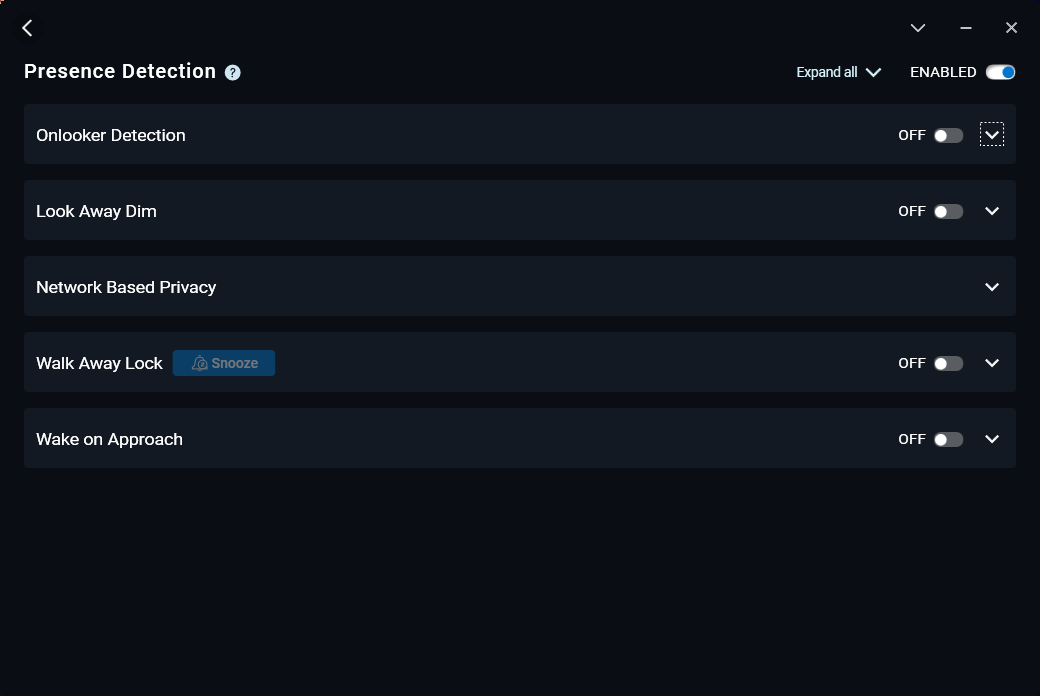Select the Network Based Privacy row label
Viewport: 1040px width, 696px height.
pos(126,287)
